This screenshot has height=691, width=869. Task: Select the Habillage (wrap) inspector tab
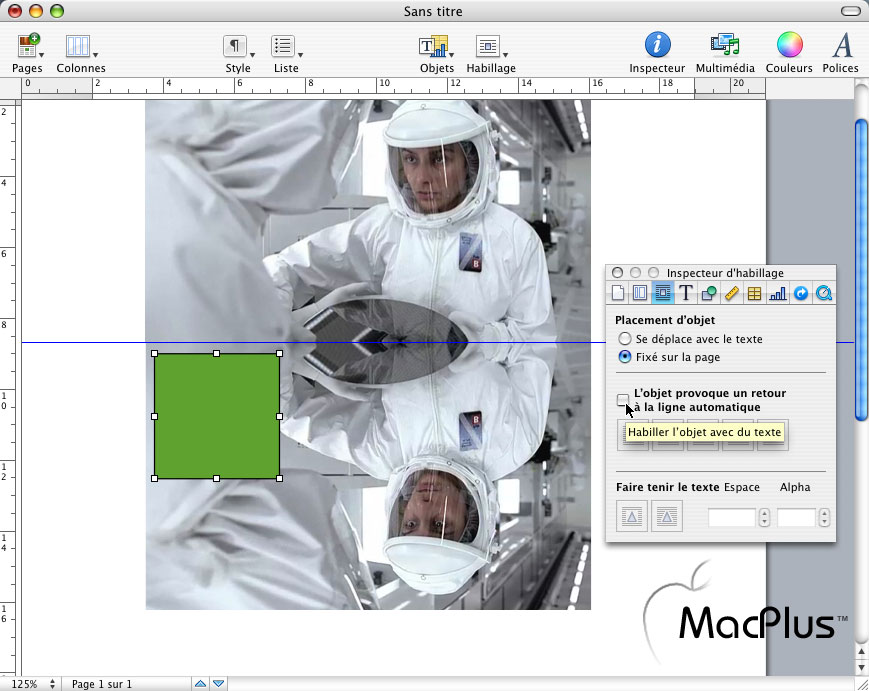[x=663, y=293]
